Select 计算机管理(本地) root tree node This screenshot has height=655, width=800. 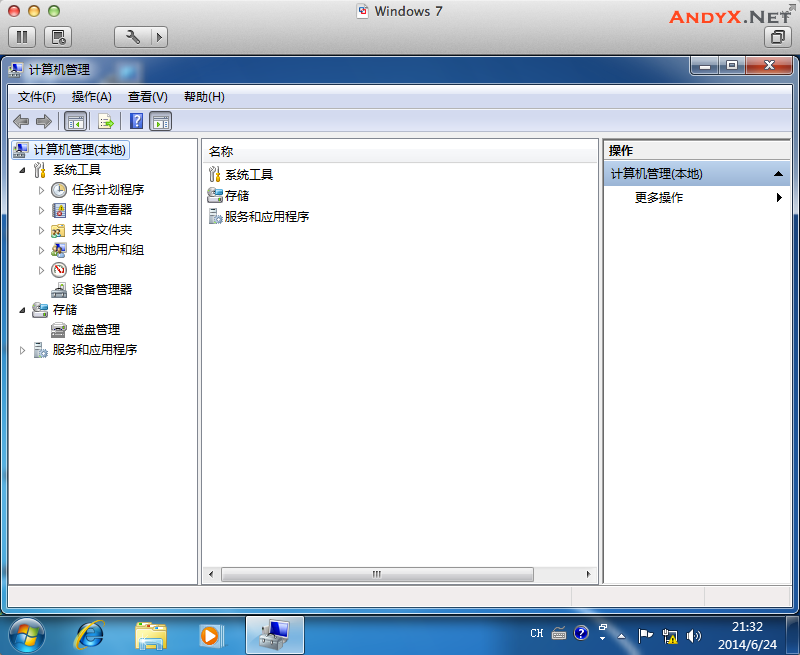point(71,150)
